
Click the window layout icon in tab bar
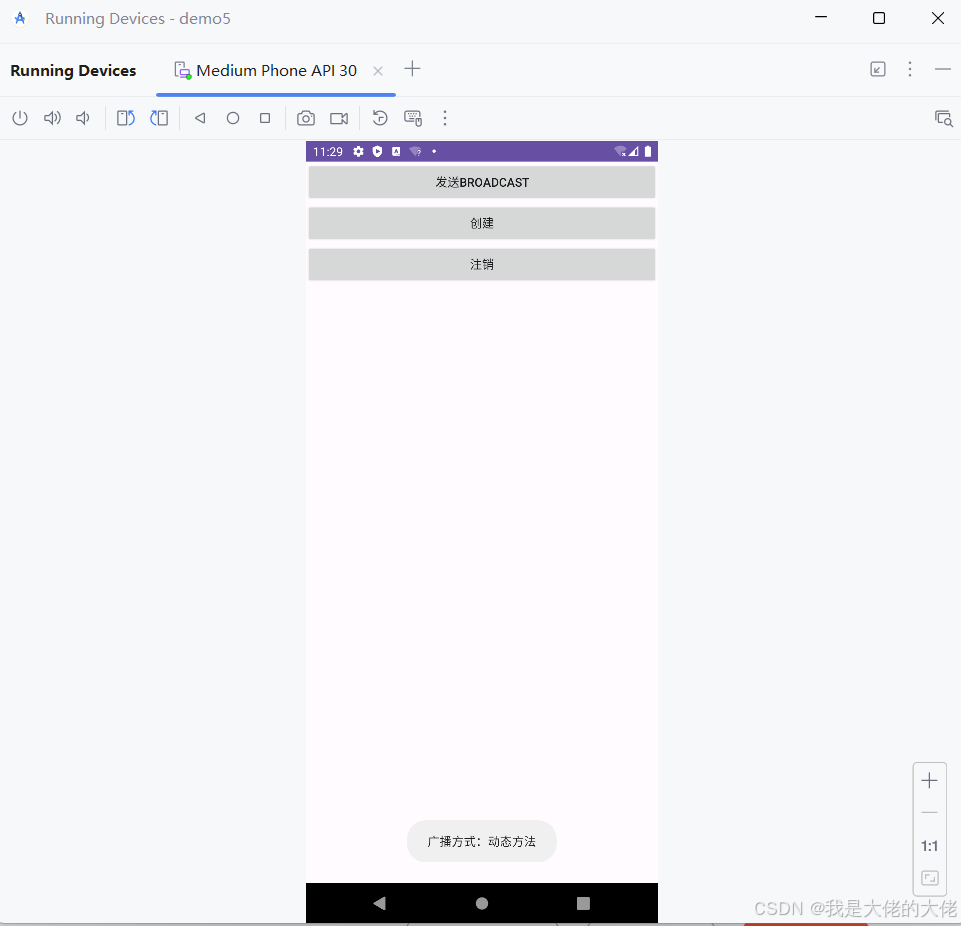point(878,69)
